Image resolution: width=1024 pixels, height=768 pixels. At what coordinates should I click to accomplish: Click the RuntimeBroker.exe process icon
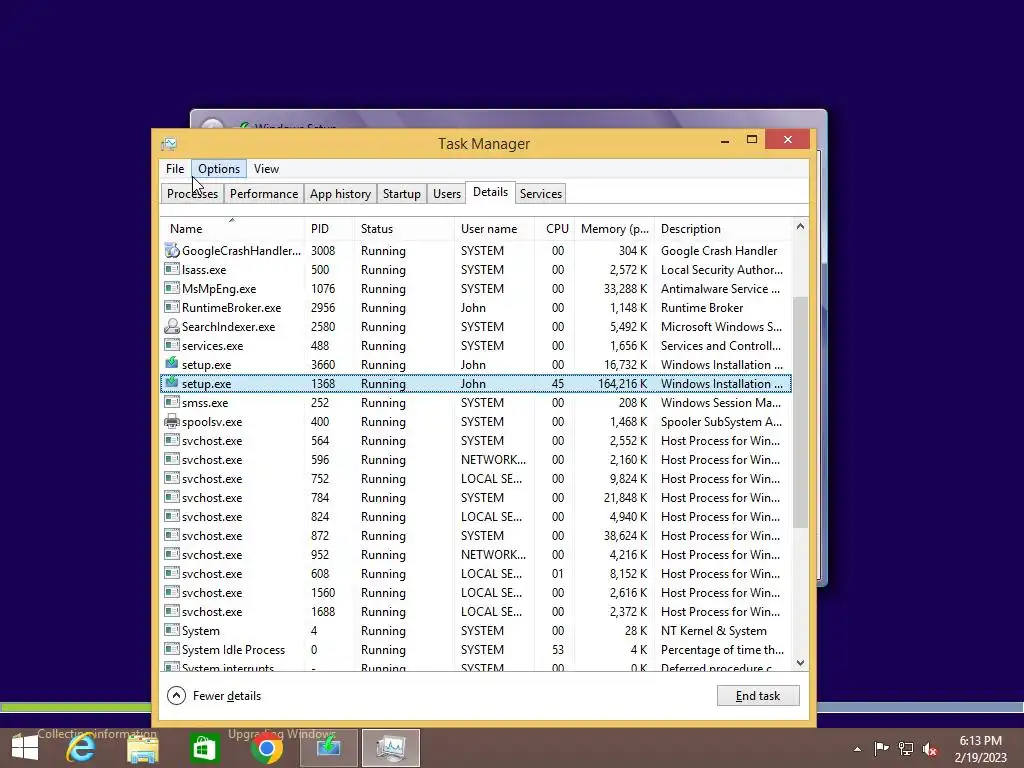click(x=172, y=307)
